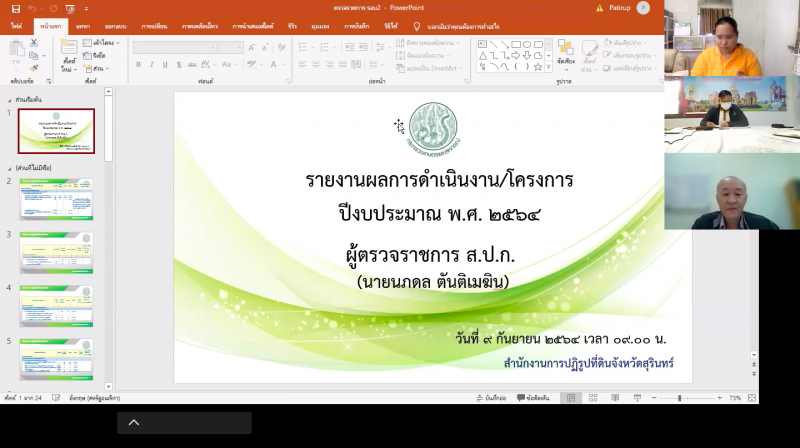The height and width of the screenshot is (448, 800).
Task: Toggle Italic formatting
Action: [152, 65]
